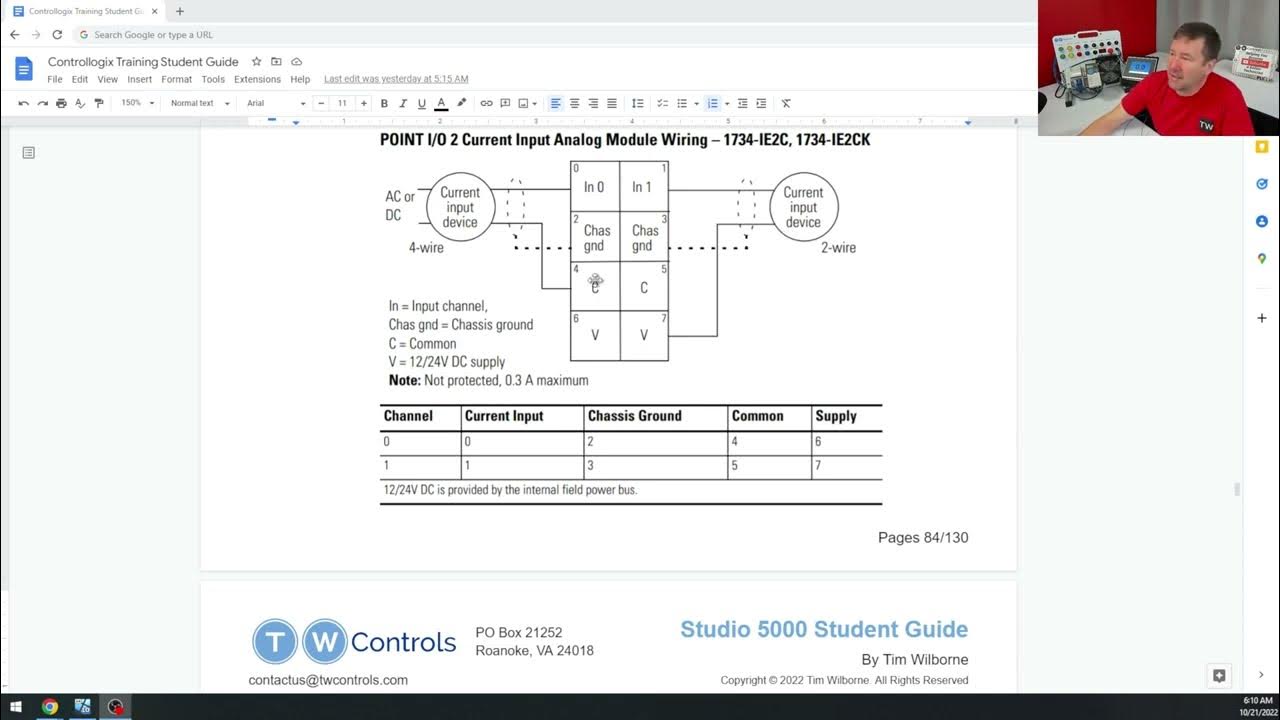Open Google Keep in the side panel
This screenshot has width=1280, height=720.
pyautogui.click(x=1262, y=147)
